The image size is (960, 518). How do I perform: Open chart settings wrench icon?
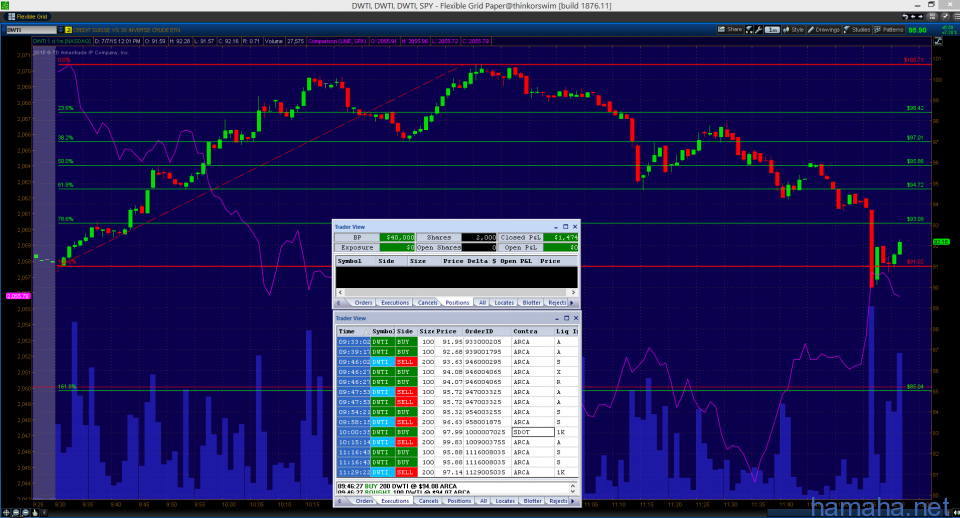pyautogui.click(x=758, y=29)
